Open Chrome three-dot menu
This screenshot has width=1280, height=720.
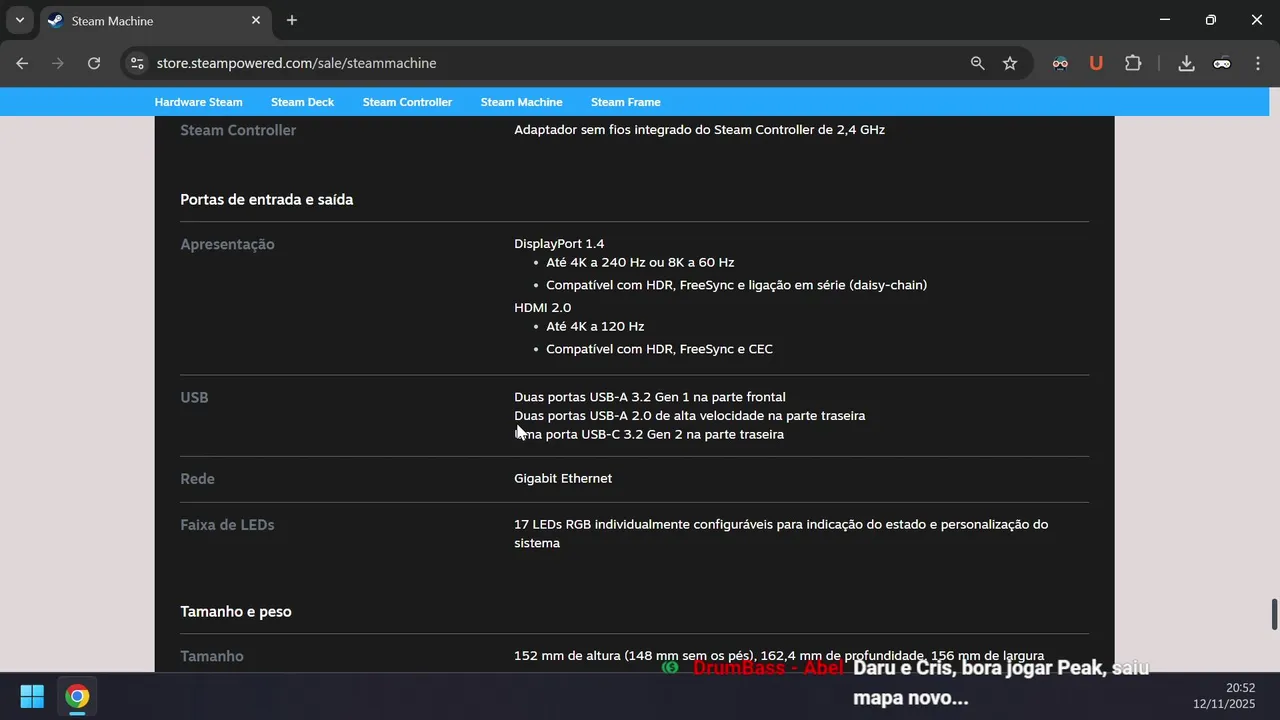(1258, 63)
